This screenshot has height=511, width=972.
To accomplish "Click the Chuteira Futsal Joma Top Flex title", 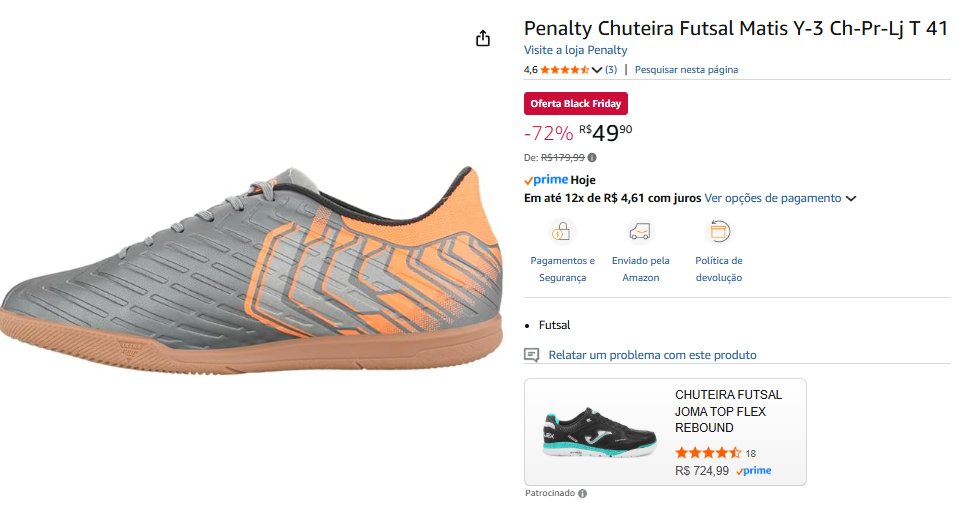I will click(728, 411).
